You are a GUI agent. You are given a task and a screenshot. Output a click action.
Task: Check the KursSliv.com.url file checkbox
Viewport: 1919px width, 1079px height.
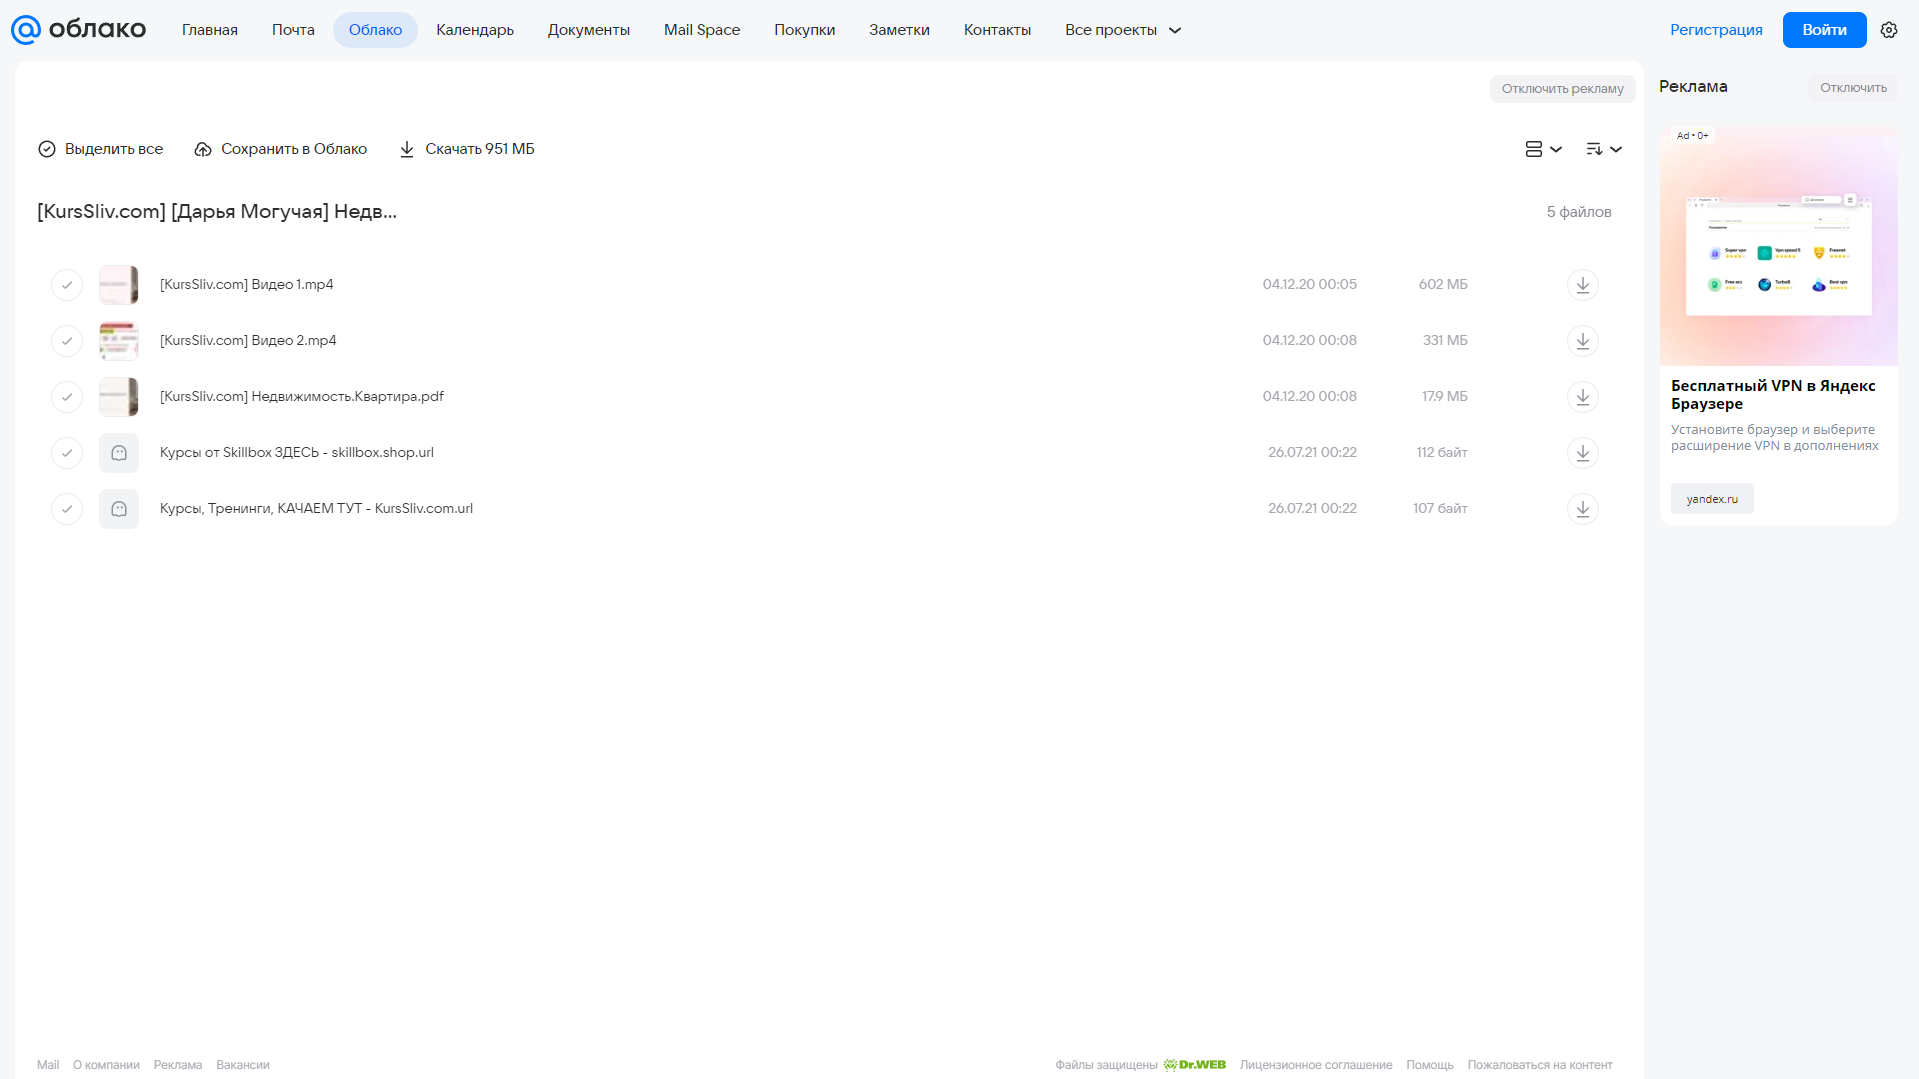coord(67,509)
